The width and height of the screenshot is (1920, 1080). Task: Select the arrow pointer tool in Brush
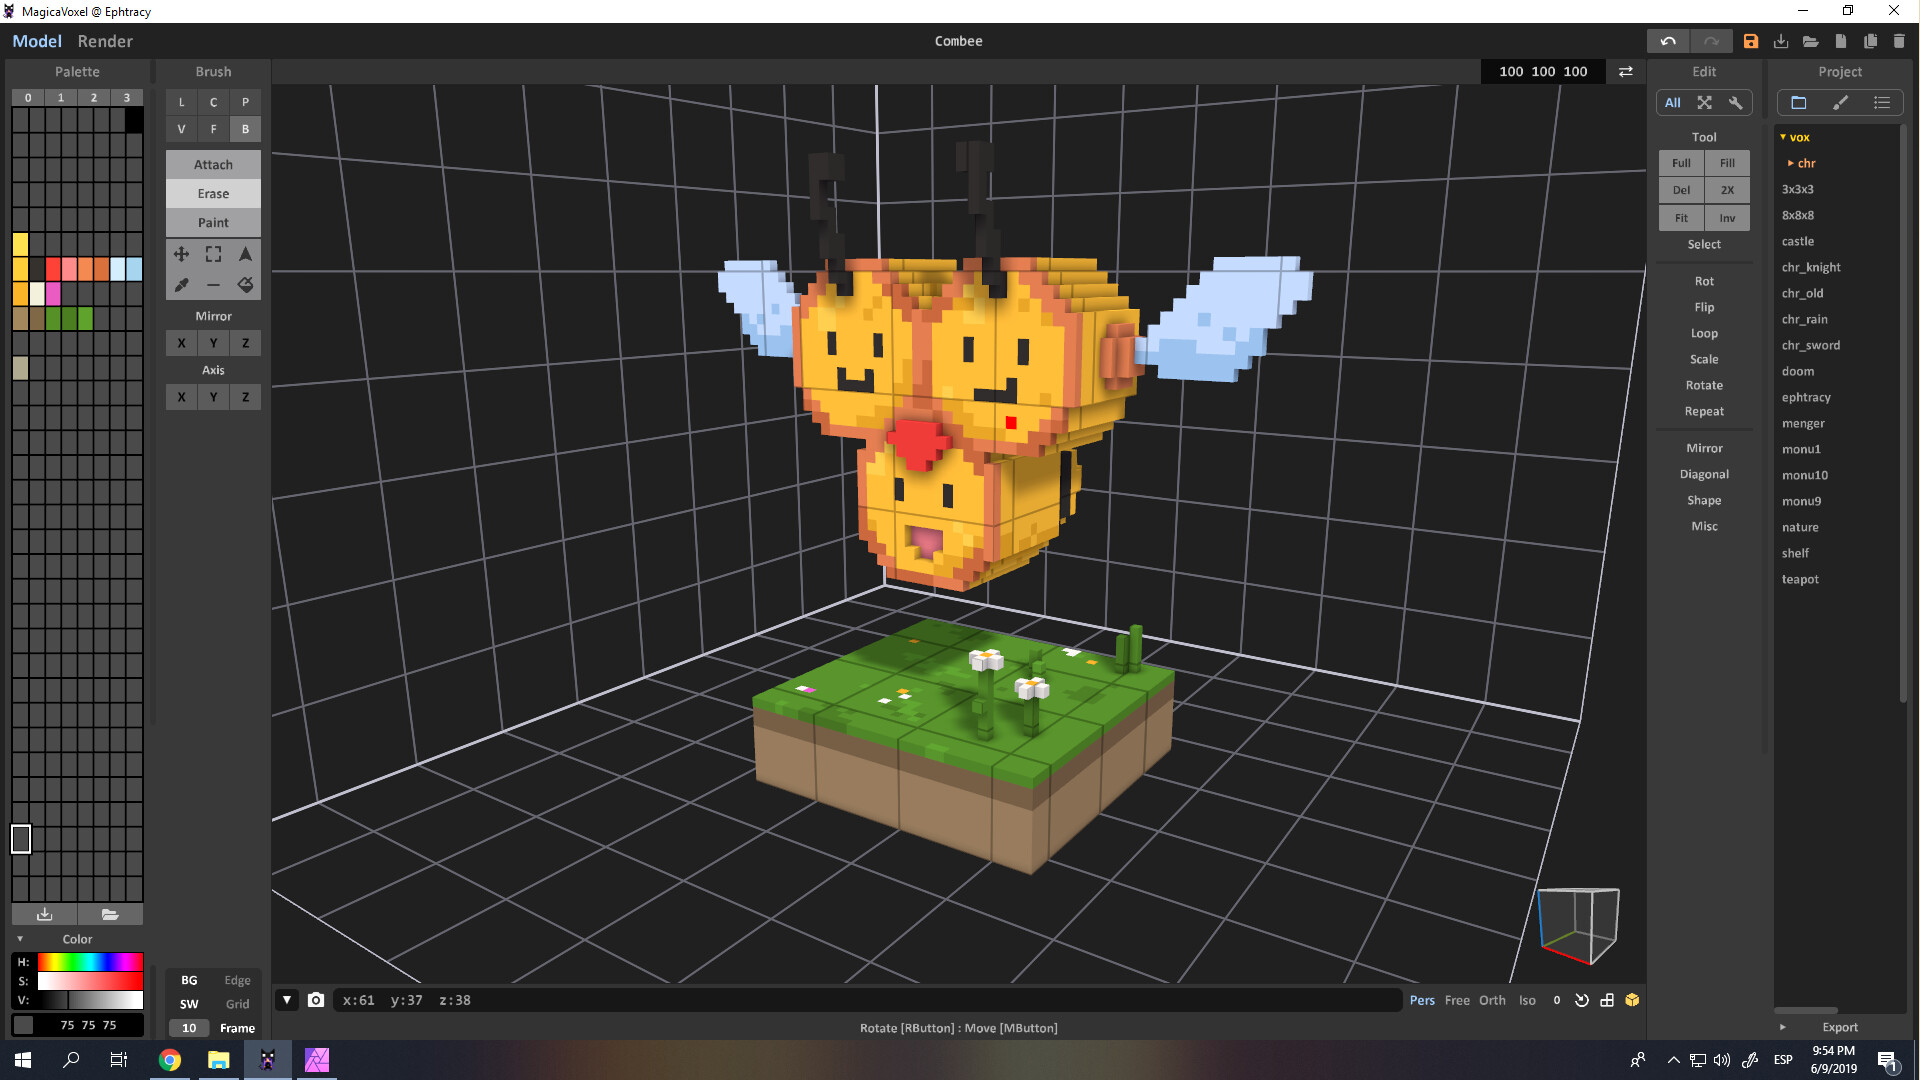pyautogui.click(x=245, y=254)
